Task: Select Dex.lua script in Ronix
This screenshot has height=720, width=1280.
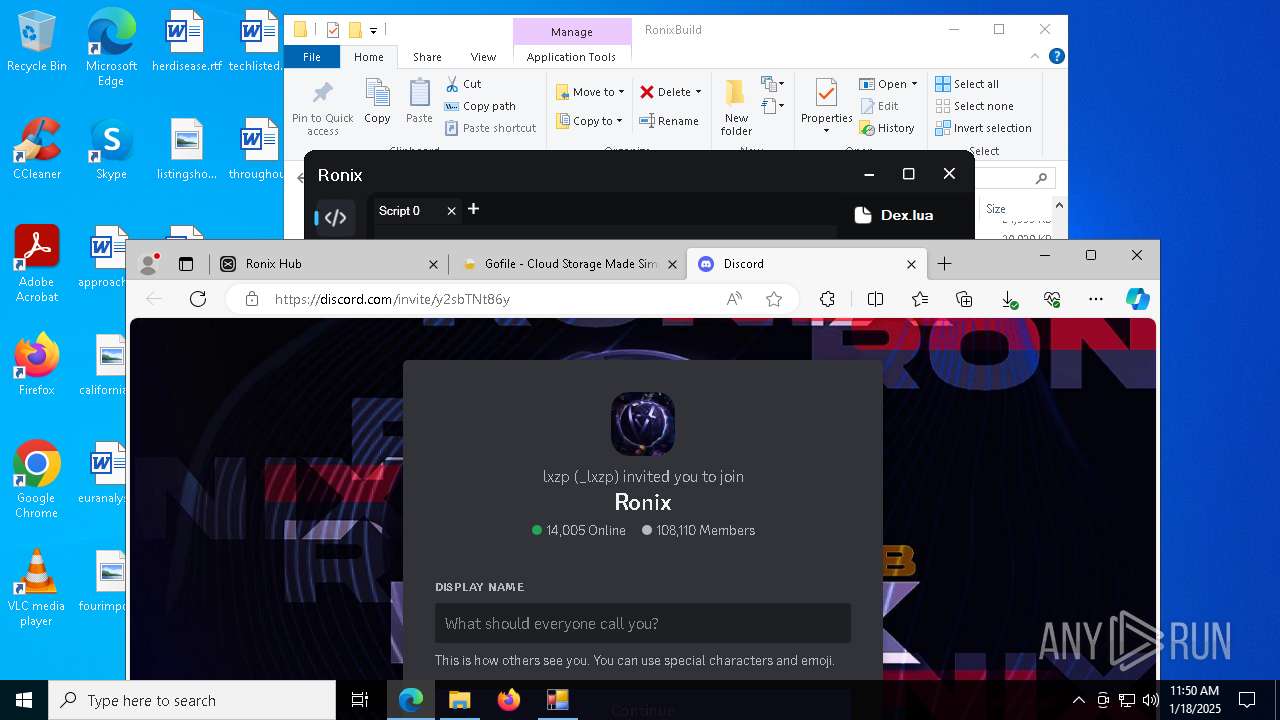Action: click(x=894, y=215)
